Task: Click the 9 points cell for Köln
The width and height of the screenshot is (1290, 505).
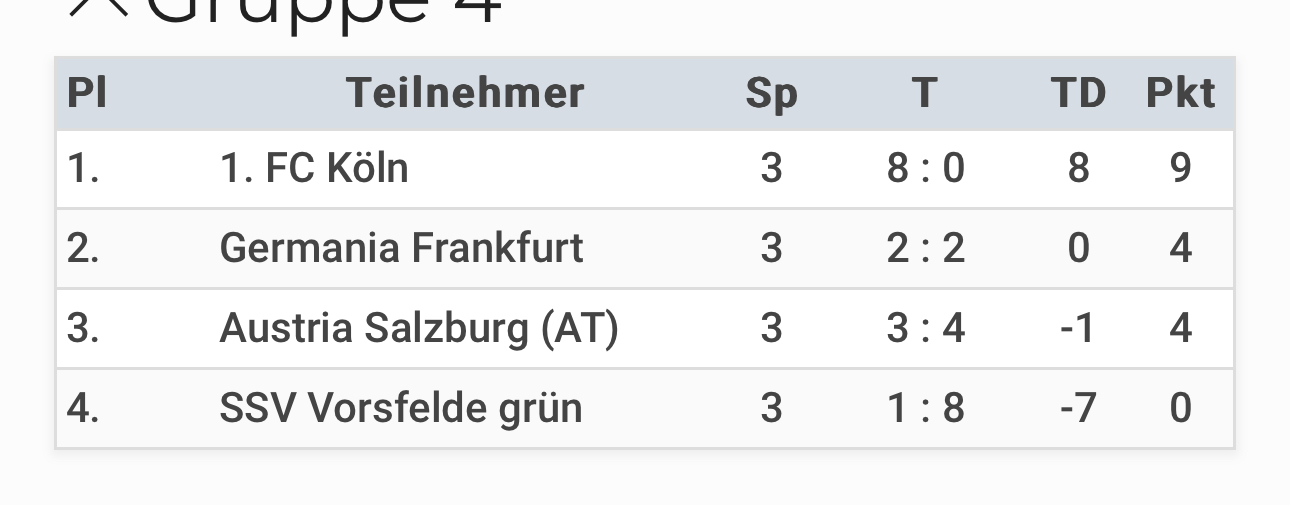Action: pyautogui.click(x=1181, y=168)
